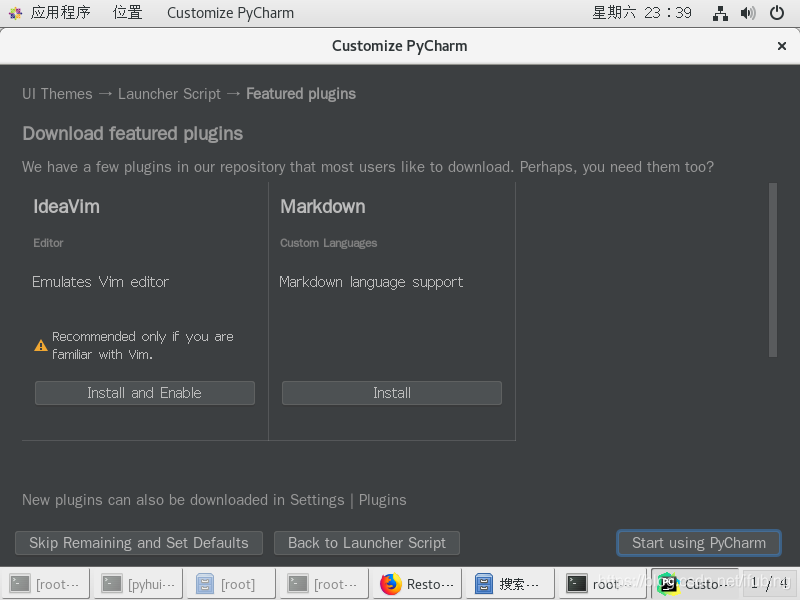This screenshot has height=600, width=800.
Task: Click Skip Remaining and Set Defaults
Action: [139, 543]
